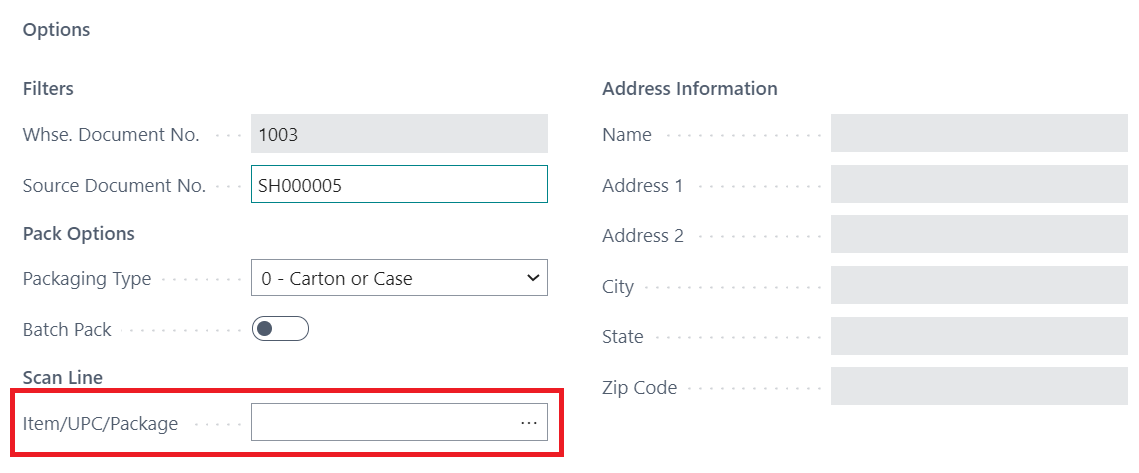Click the Batch Pack label text
The height and width of the screenshot is (473, 1139).
[x=67, y=329]
